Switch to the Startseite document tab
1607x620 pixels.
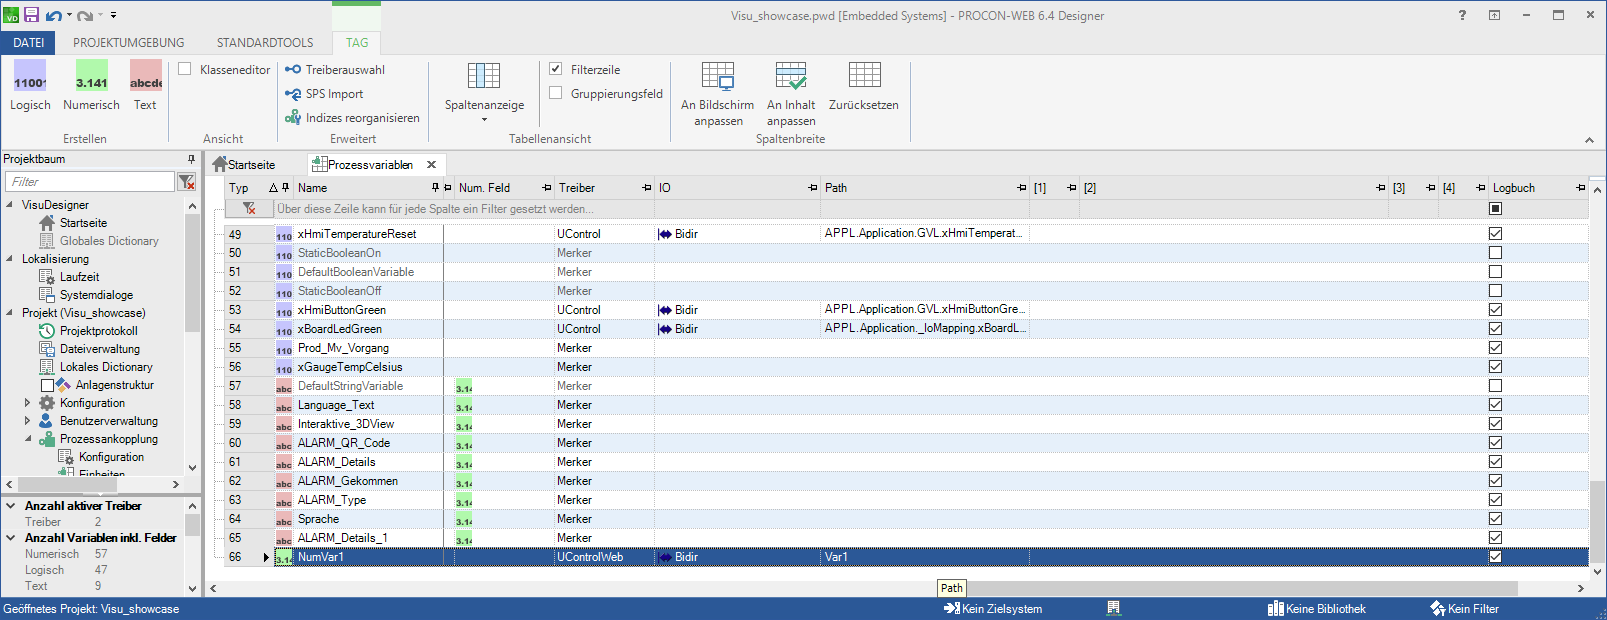[x=244, y=165]
